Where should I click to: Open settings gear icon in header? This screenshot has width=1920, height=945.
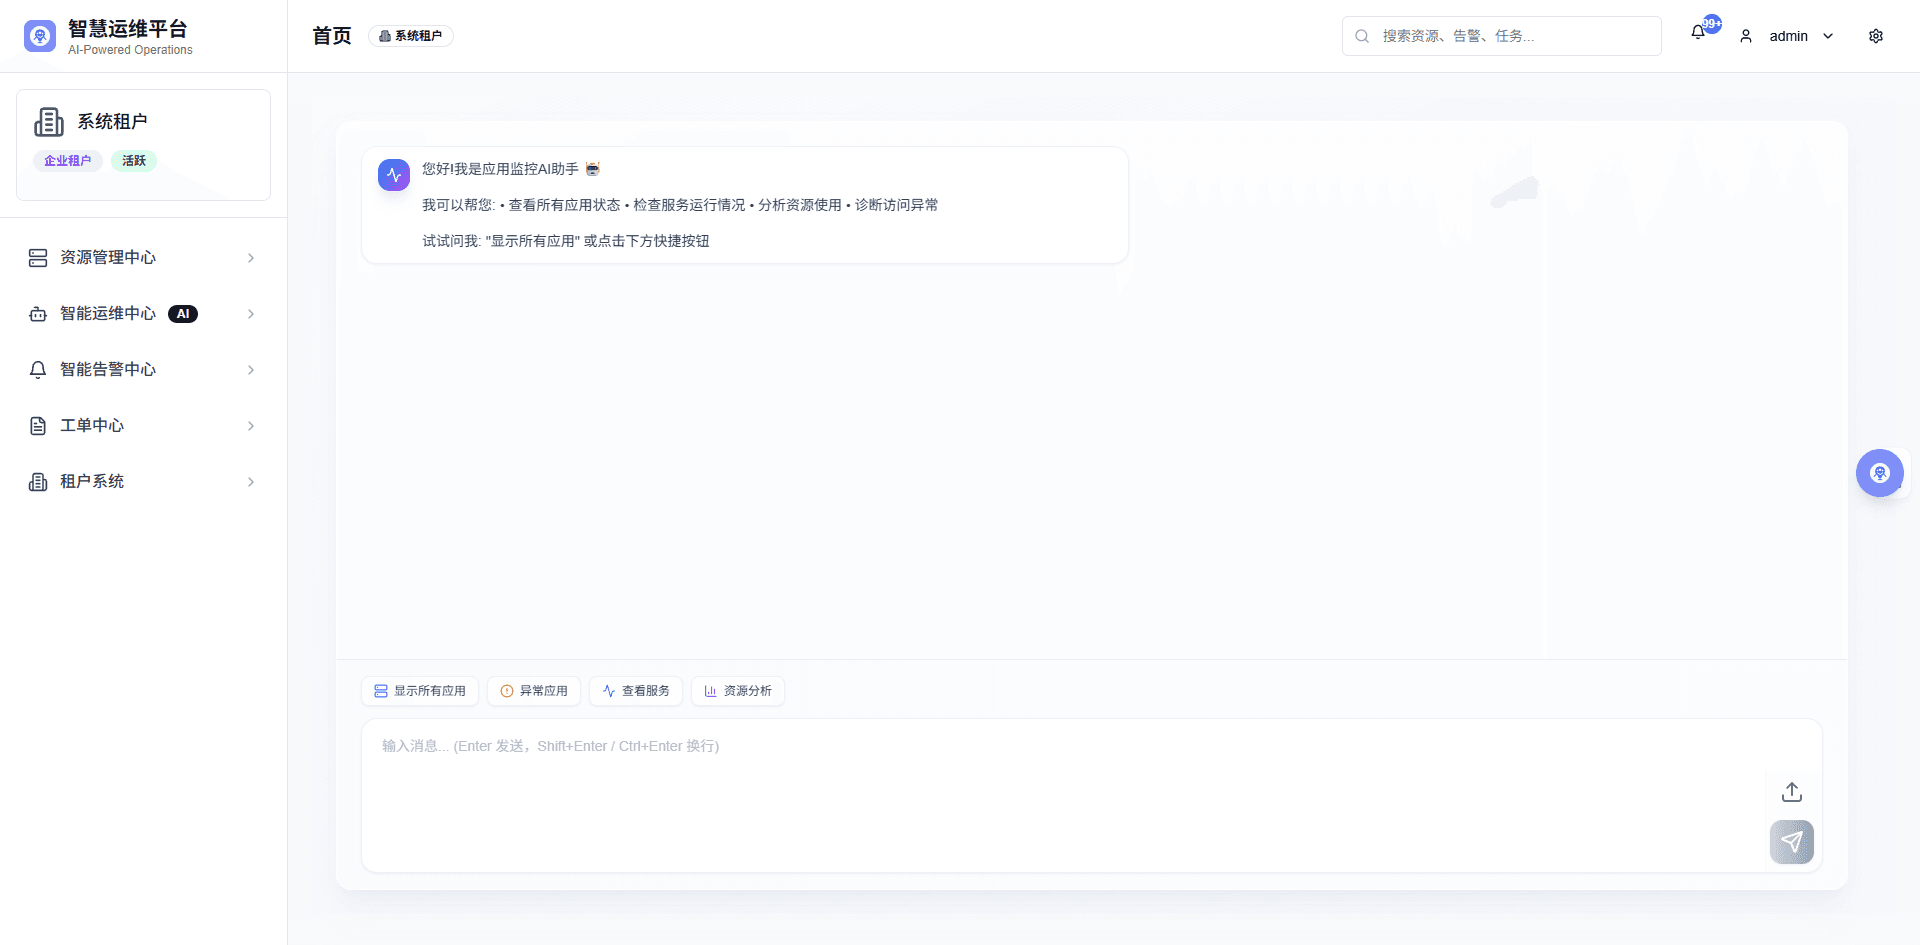tap(1876, 36)
